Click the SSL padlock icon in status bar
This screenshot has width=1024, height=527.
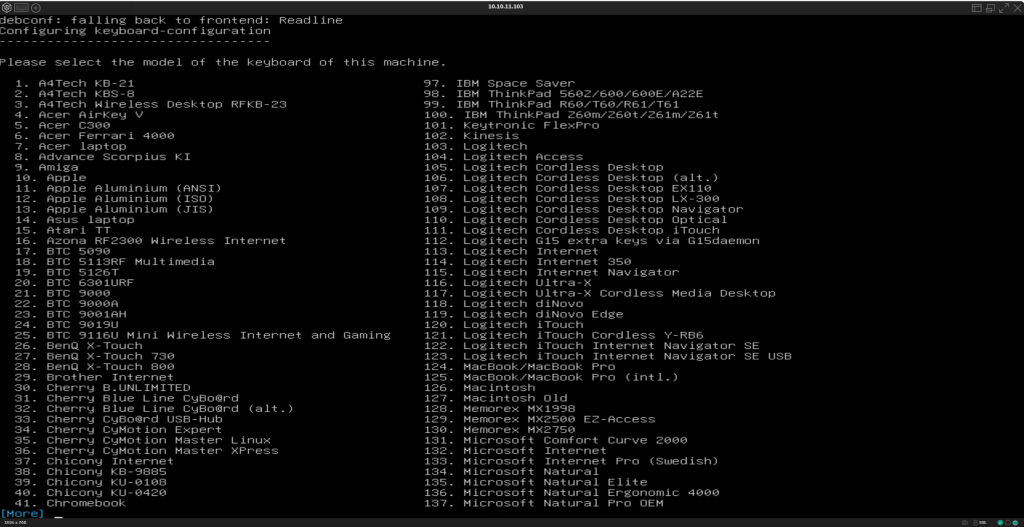tap(975, 522)
